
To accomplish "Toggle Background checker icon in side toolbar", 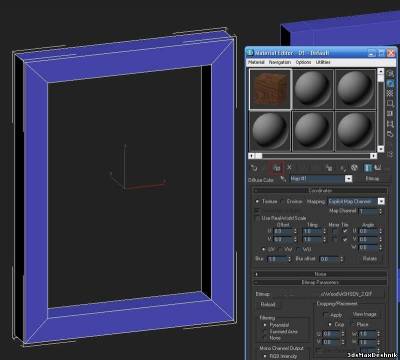I will click(390, 94).
